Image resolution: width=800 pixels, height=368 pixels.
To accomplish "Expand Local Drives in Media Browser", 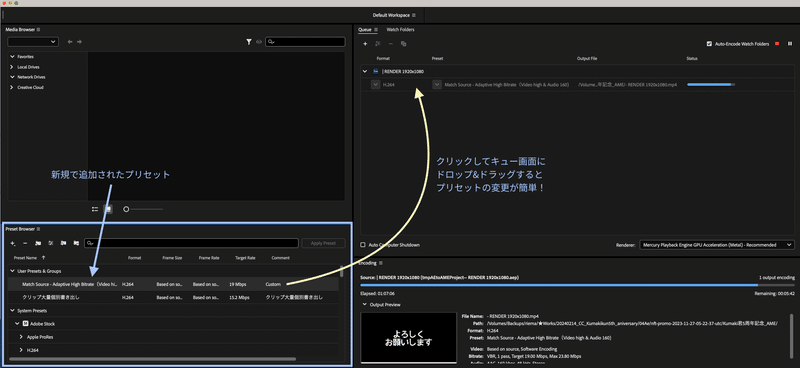I will [12, 67].
